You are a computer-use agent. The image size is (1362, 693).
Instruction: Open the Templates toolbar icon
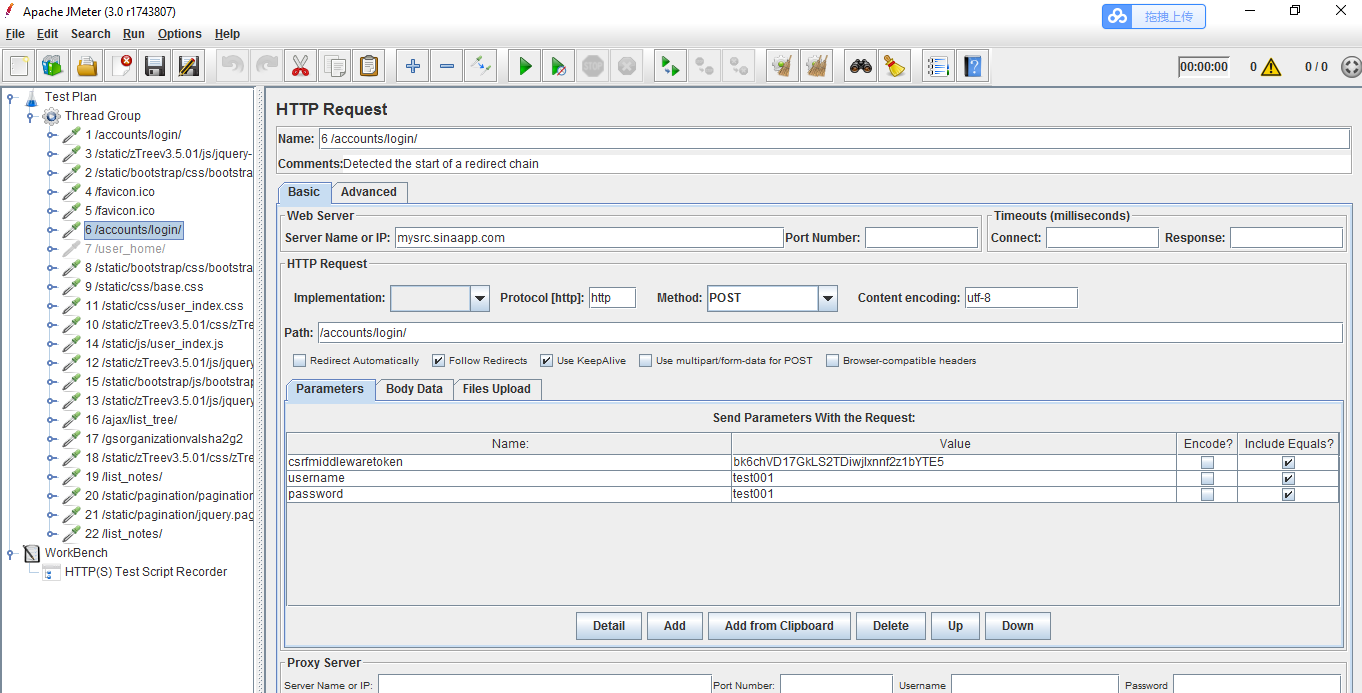(x=52, y=67)
